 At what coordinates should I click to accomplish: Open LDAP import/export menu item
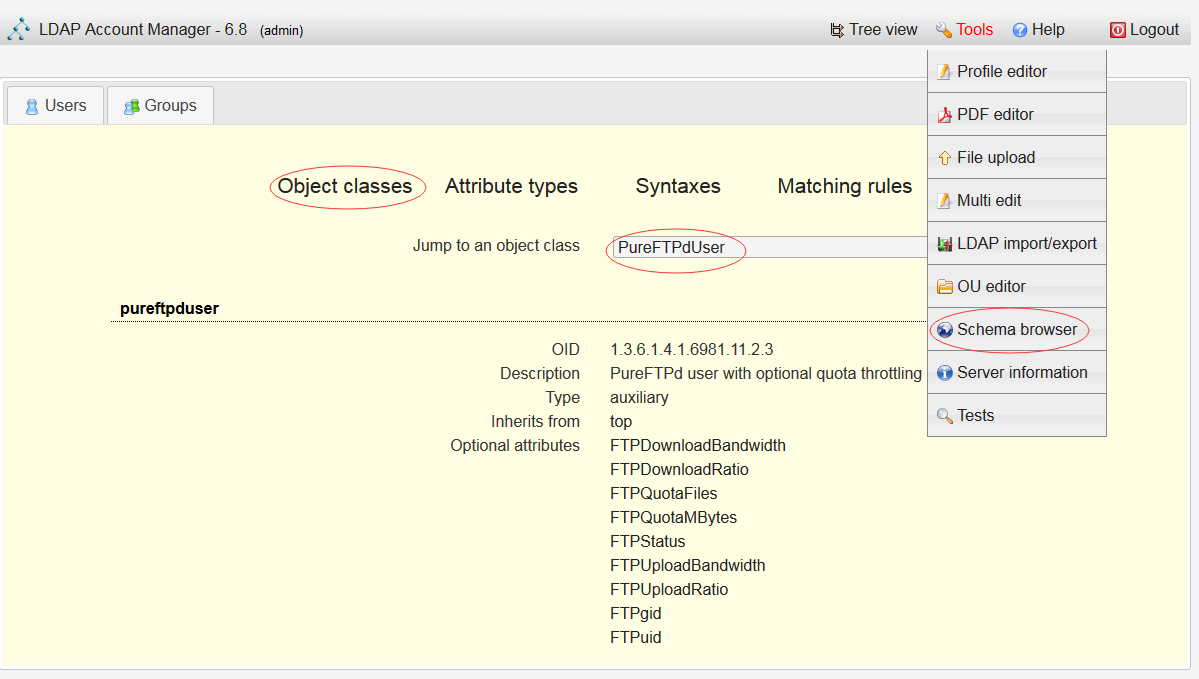tap(1026, 244)
